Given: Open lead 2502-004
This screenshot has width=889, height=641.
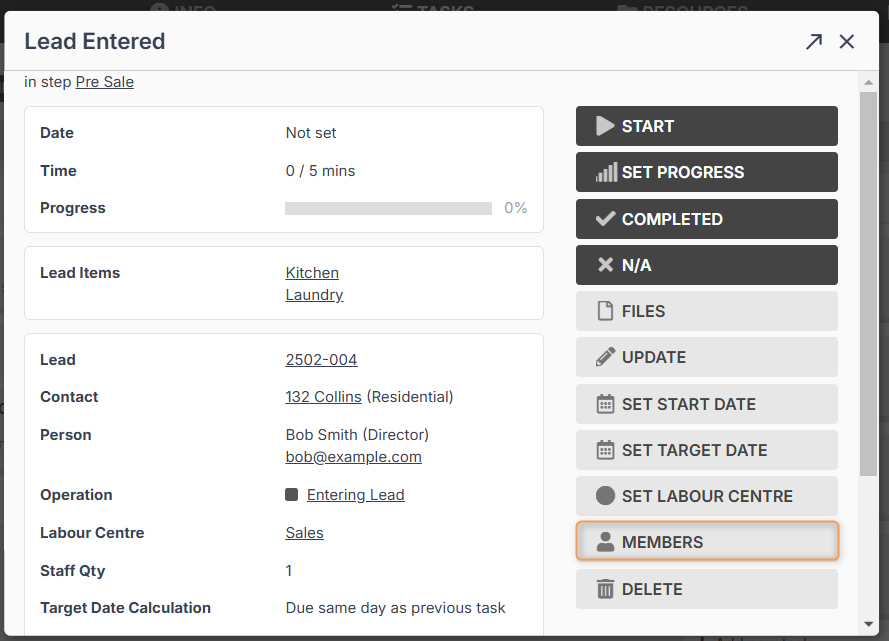Looking at the screenshot, I should click(x=321, y=360).
